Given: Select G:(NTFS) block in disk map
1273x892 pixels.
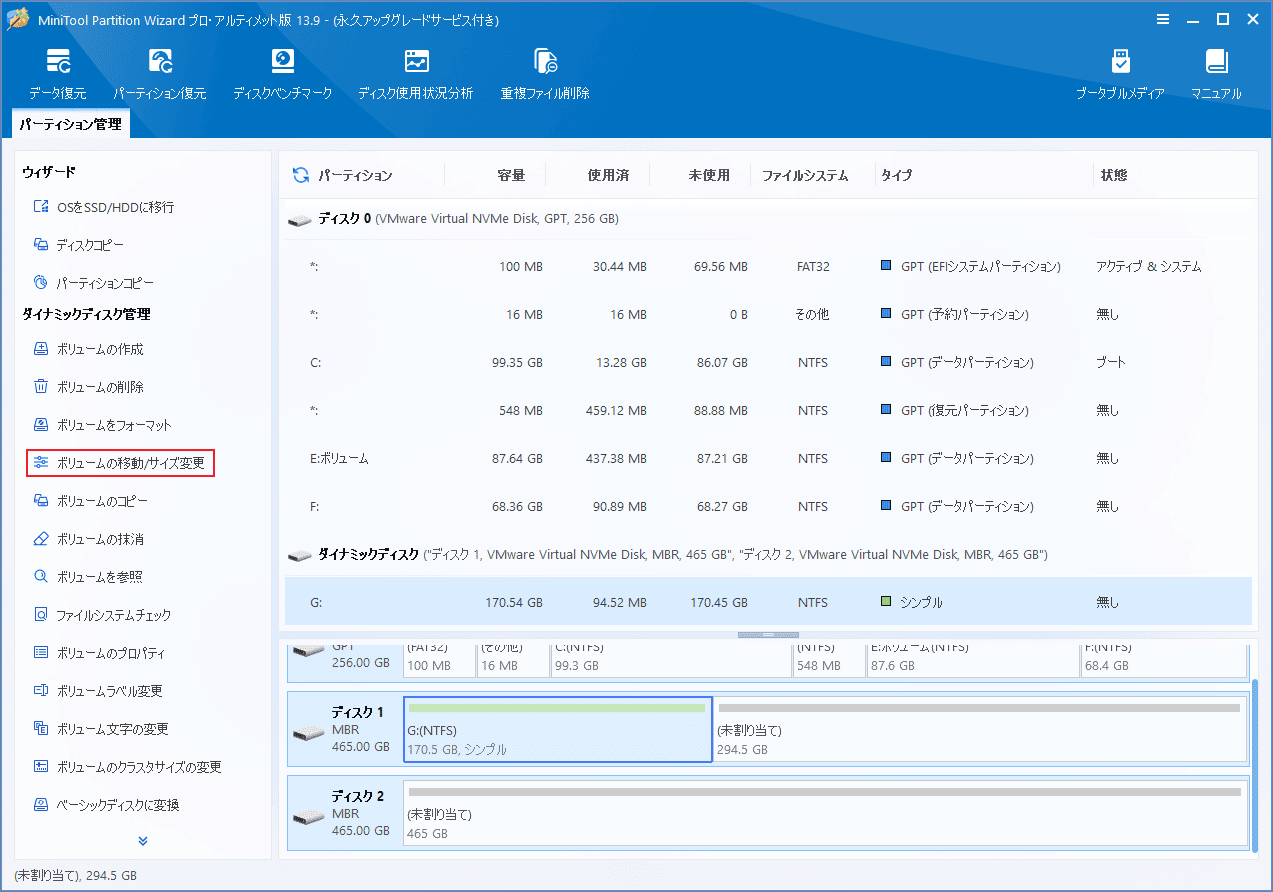Looking at the screenshot, I should 558,729.
